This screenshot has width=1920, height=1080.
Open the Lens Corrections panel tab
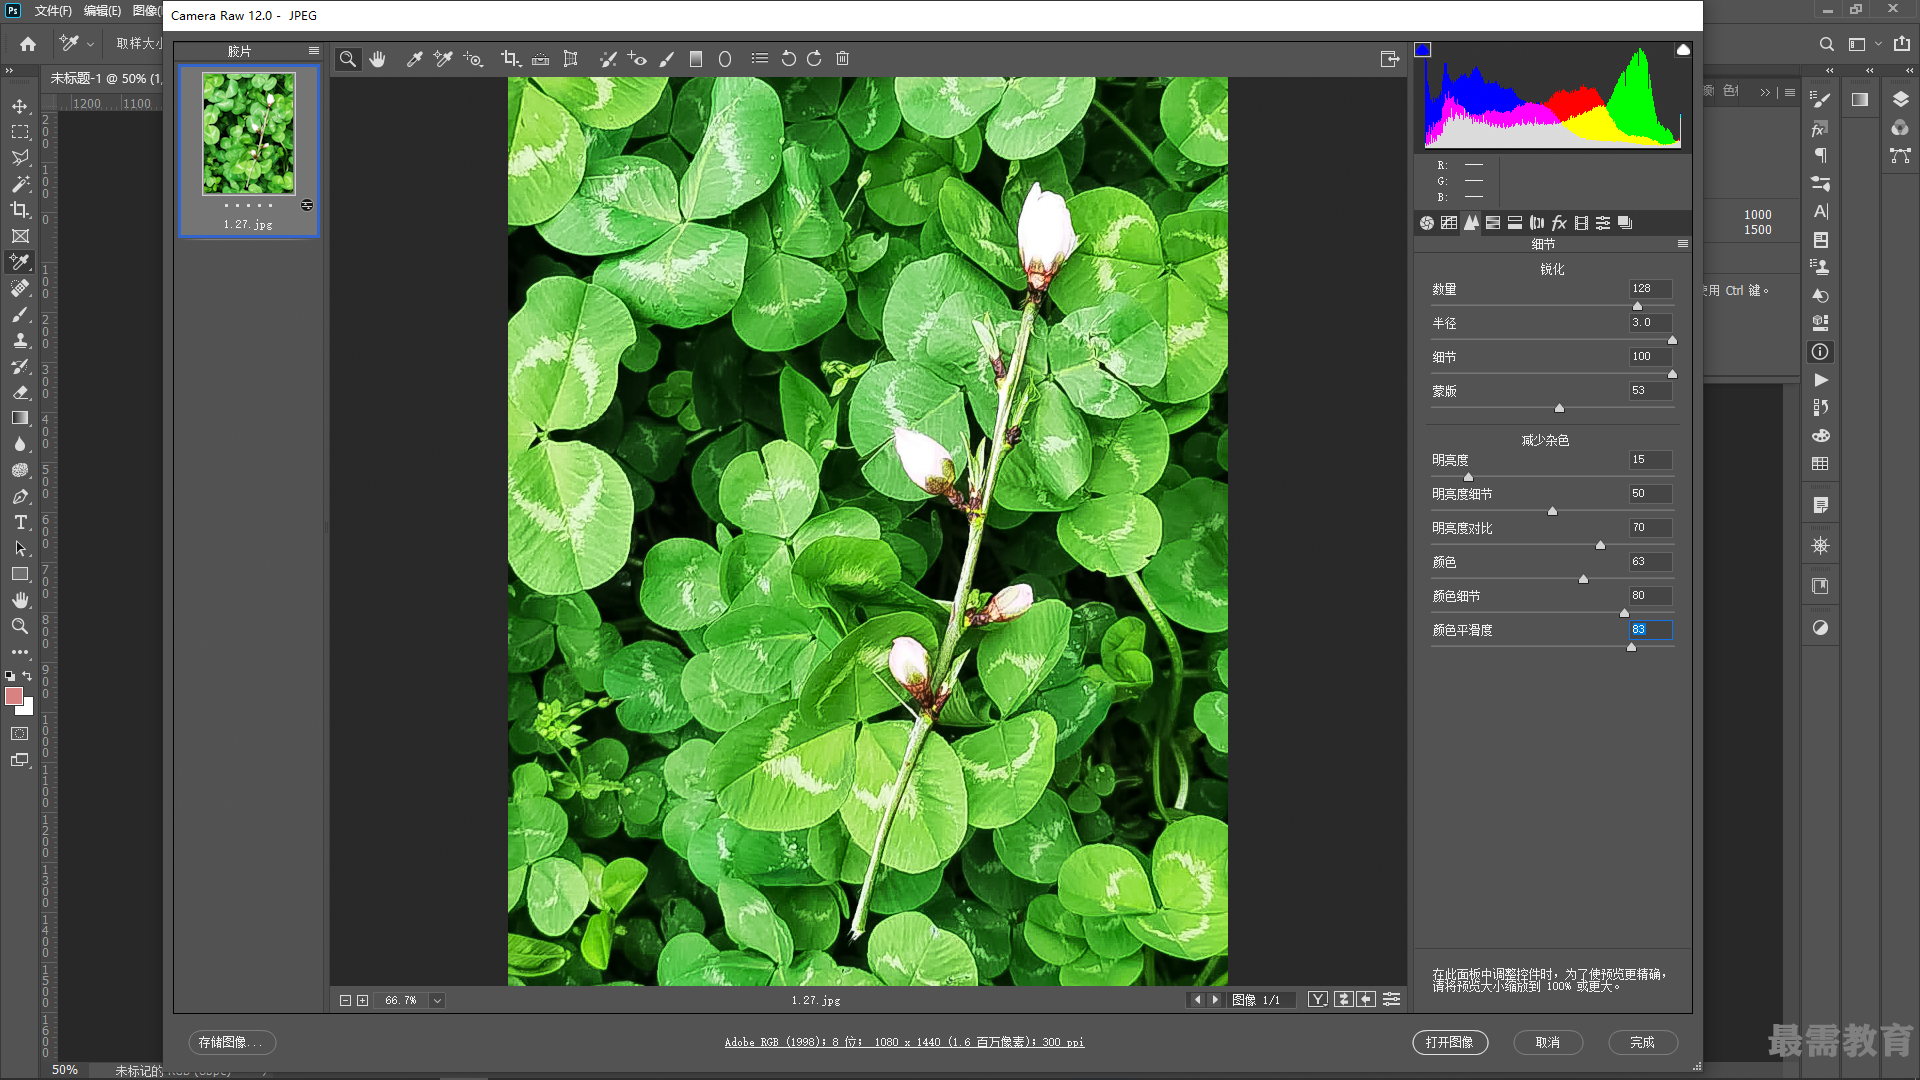1537,223
